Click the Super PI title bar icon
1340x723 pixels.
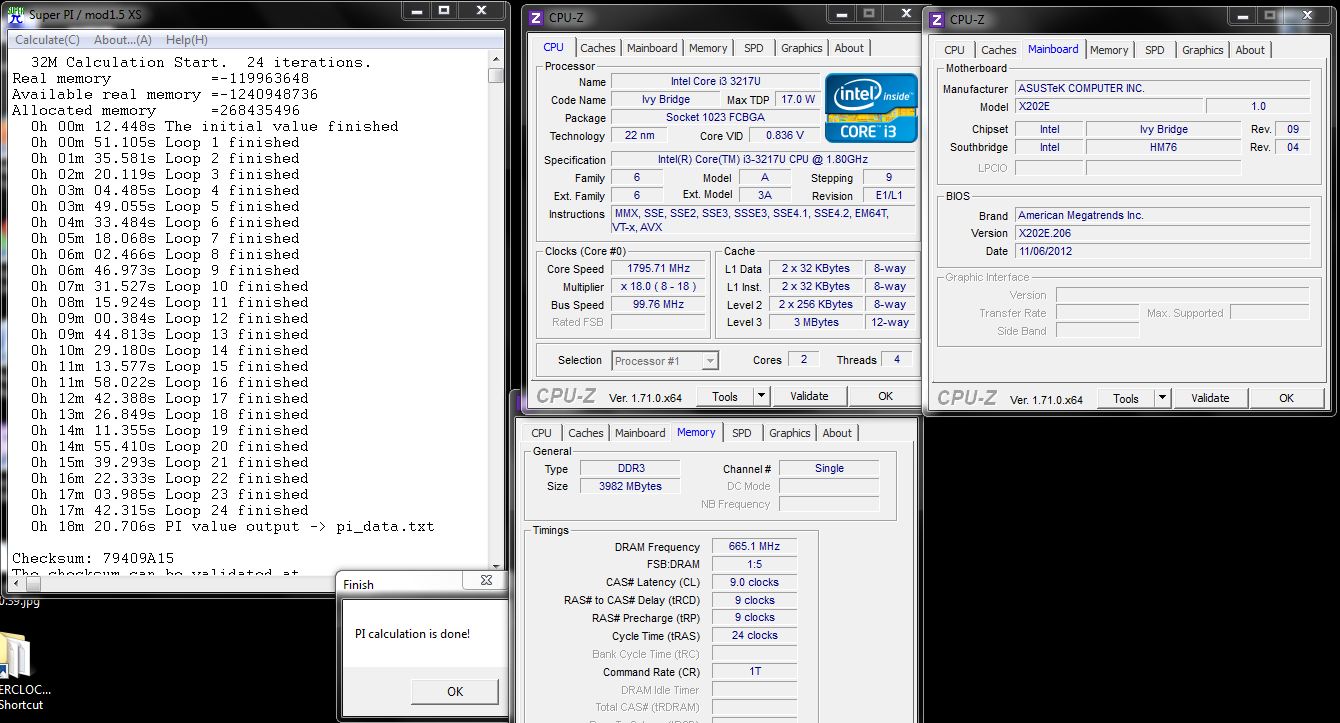point(15,15)
